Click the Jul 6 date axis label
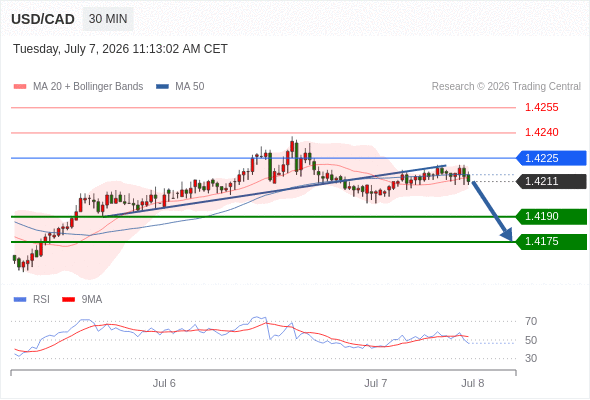The width and height of the screenshot is (590, 400). point(164,383)
